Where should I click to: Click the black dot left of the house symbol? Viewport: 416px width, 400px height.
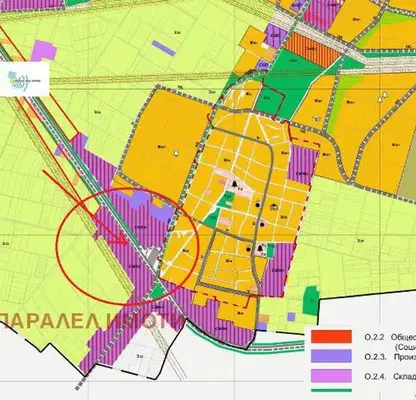click(x=257, y=205)
